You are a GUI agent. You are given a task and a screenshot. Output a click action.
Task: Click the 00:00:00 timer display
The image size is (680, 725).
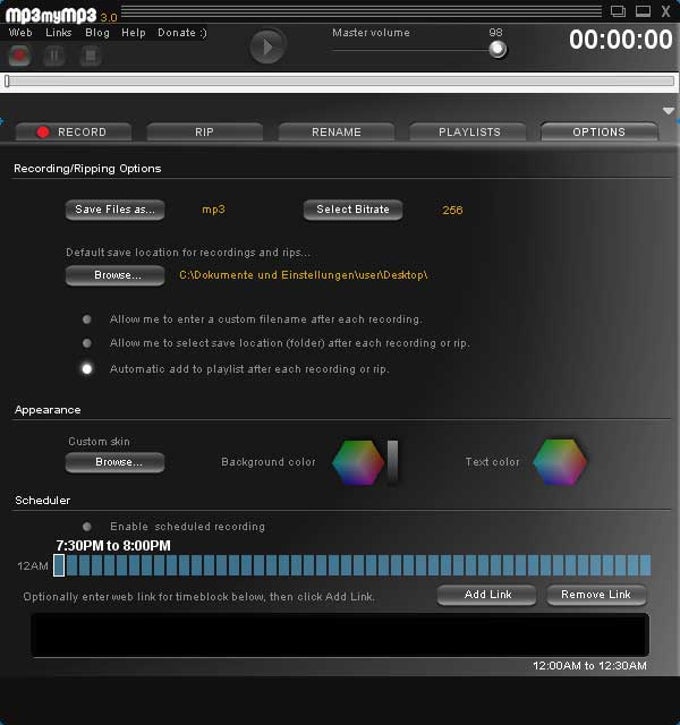click(620, 40)
